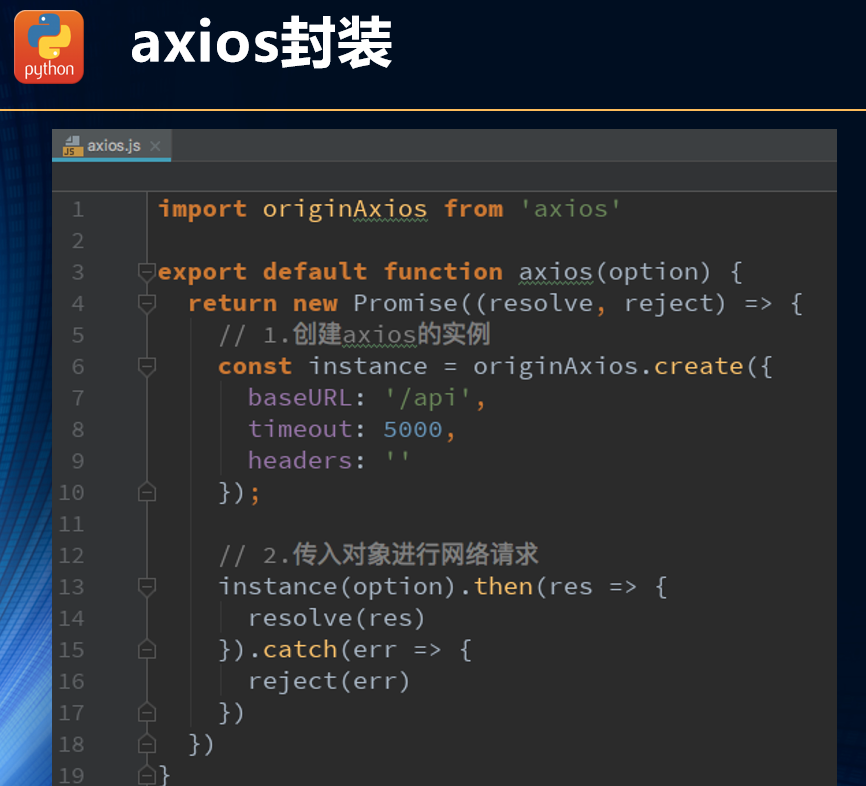Click the JS file icon on axios.js tab
Viewport: 866px width, 786px height.
click(72, 146)
